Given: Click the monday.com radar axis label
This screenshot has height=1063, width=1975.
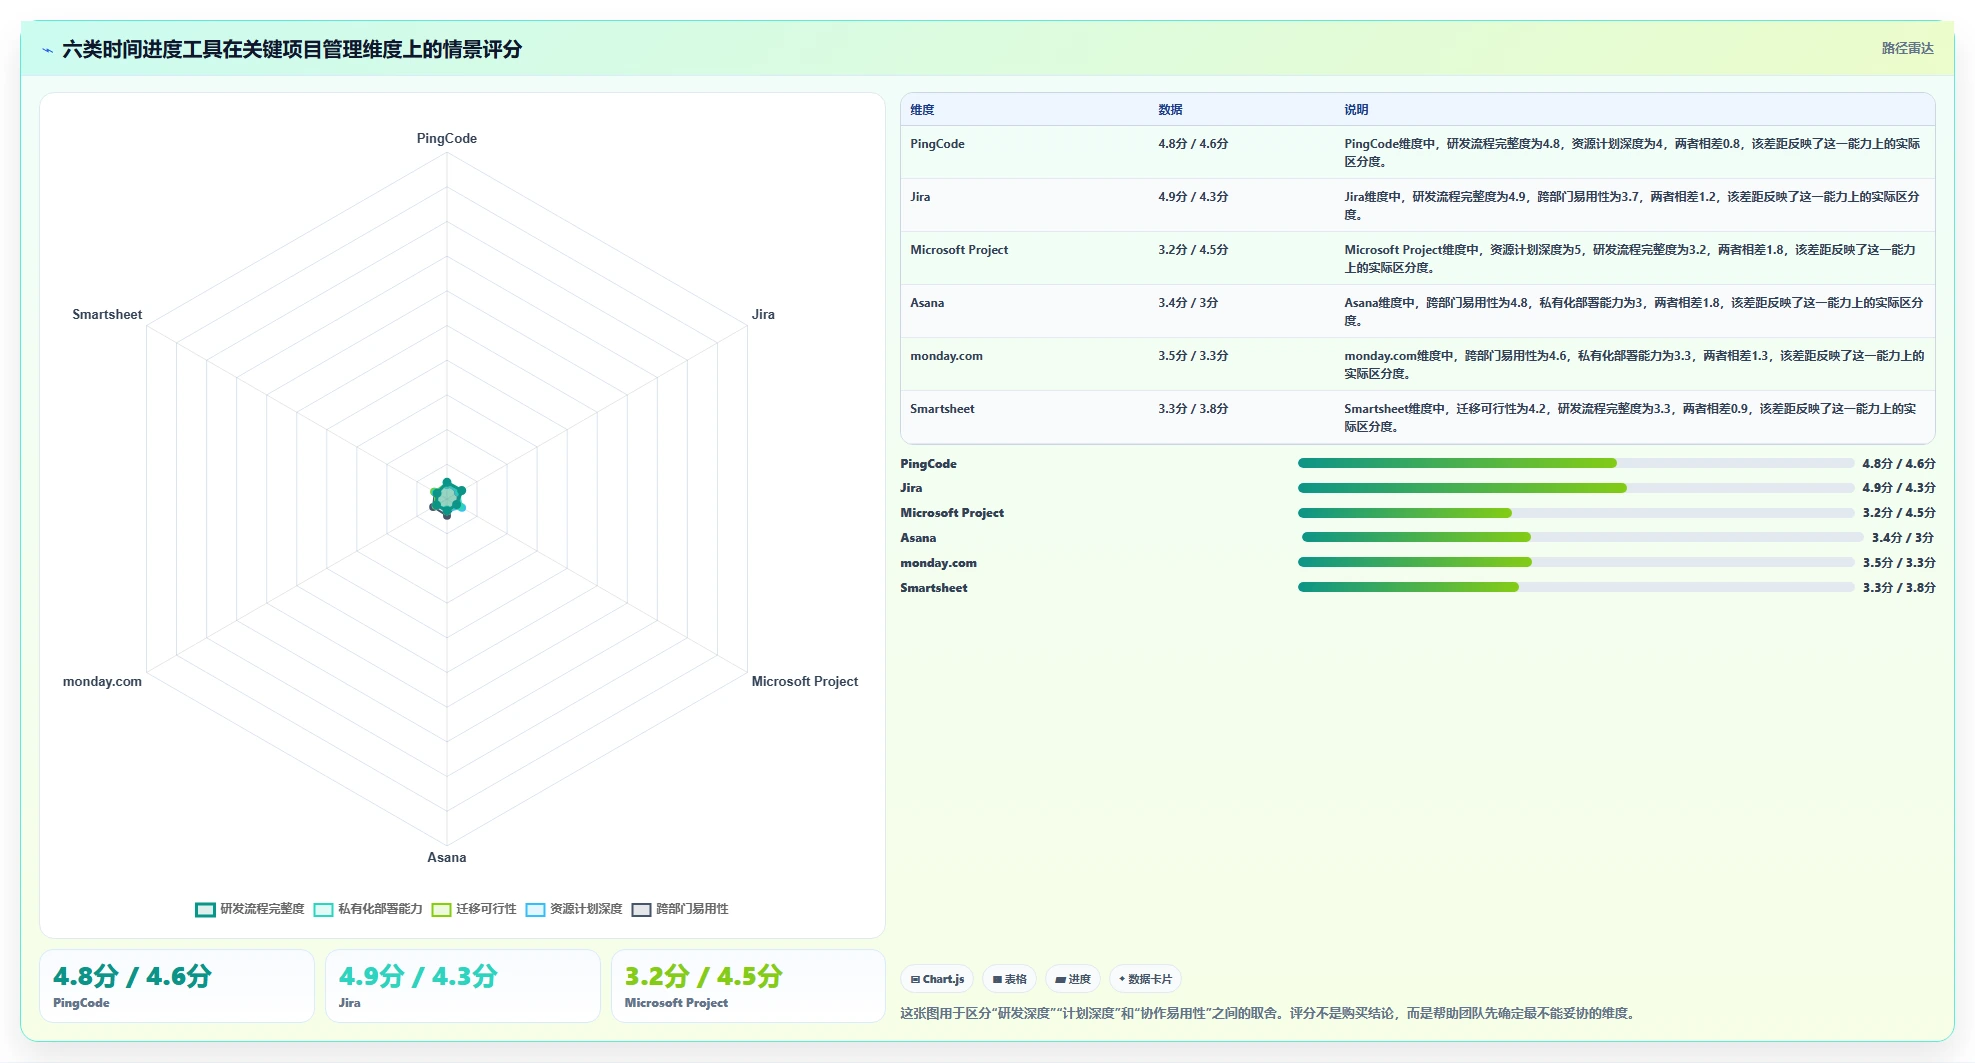Looking at the screenshot, I should click(102, 681).
